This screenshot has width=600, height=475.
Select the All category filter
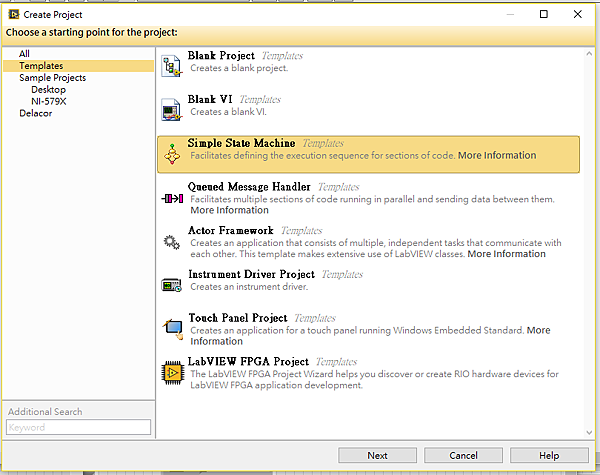click(24, 54)
